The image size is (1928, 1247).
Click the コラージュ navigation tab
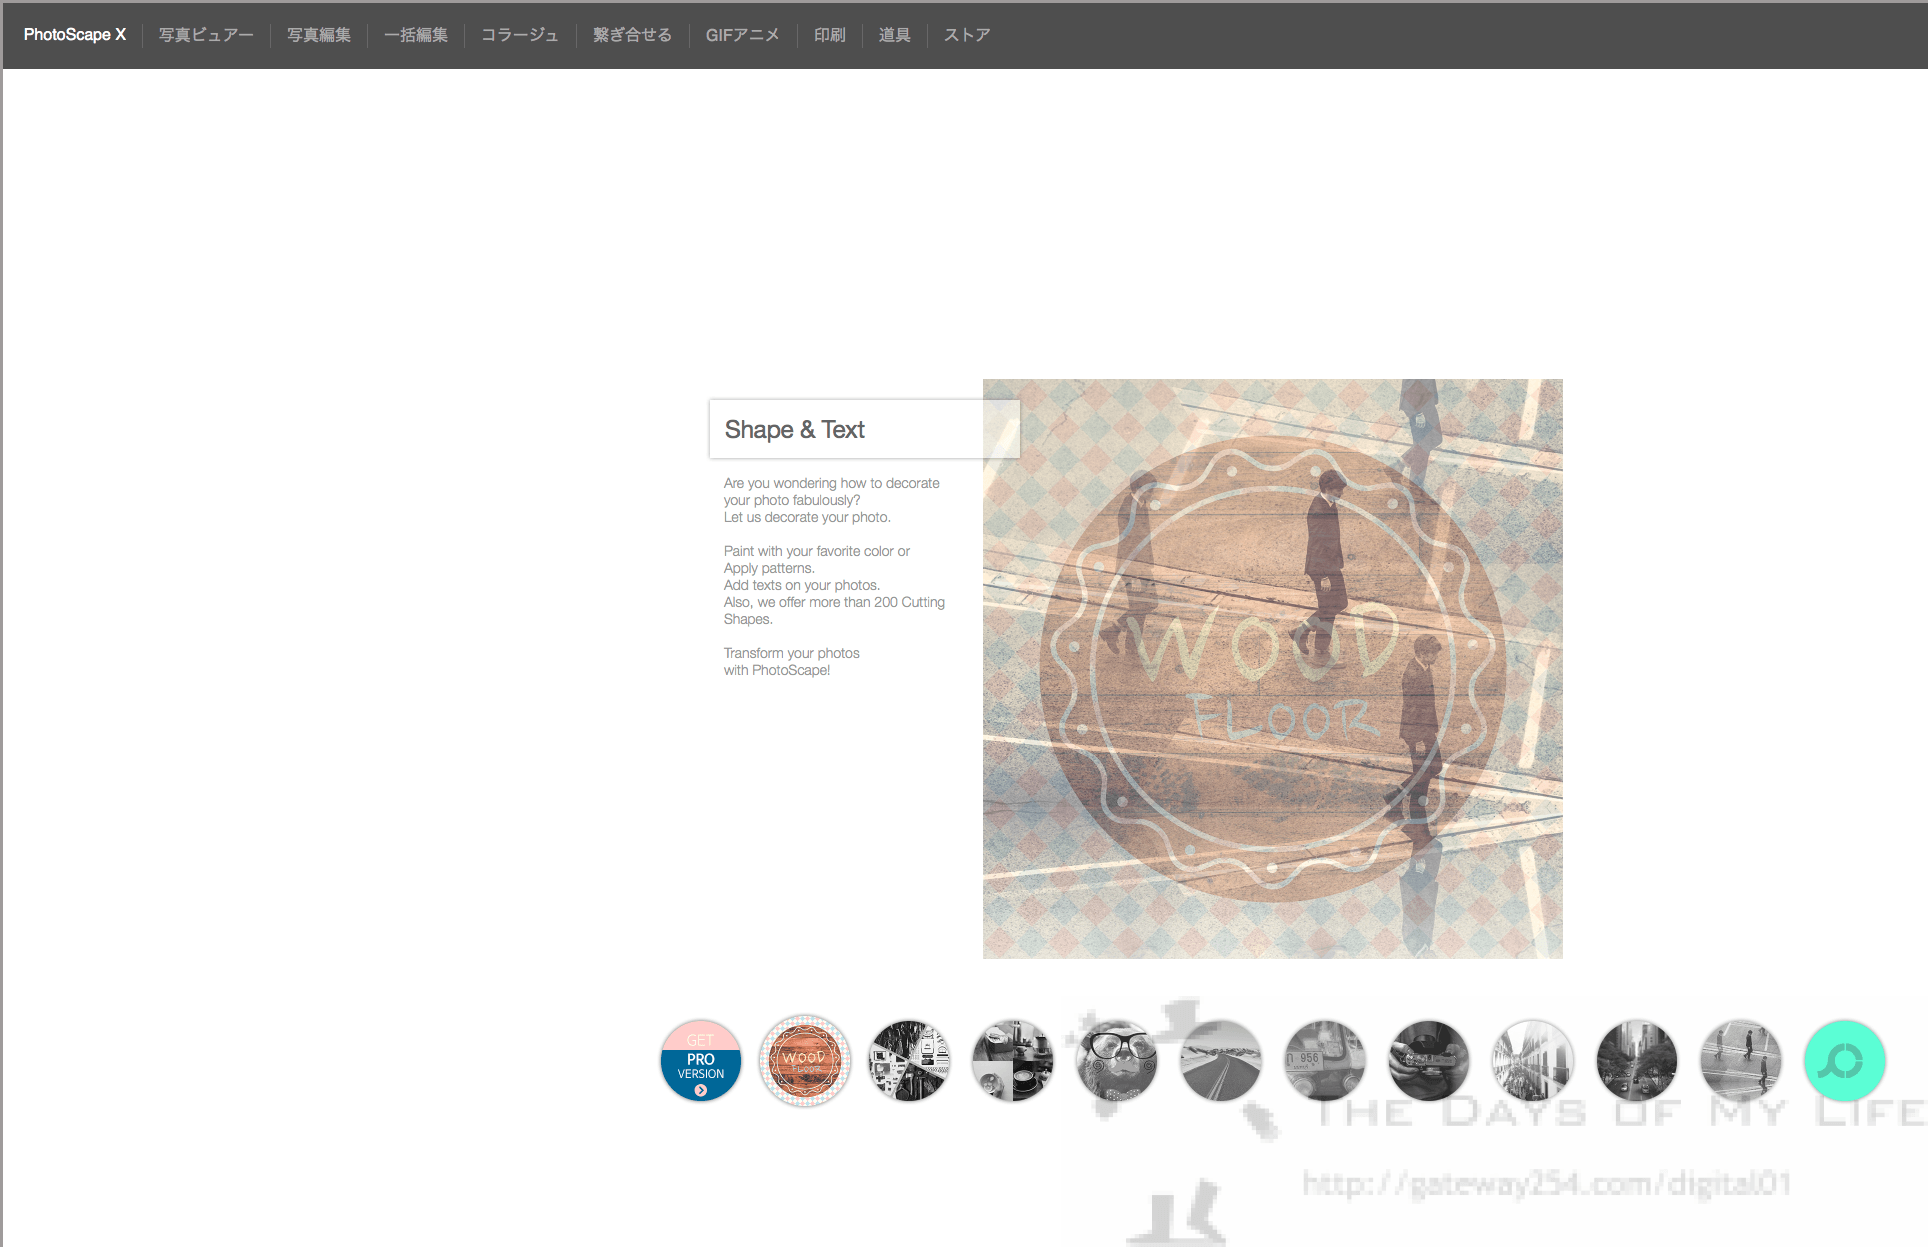click(x=519, y=34)
